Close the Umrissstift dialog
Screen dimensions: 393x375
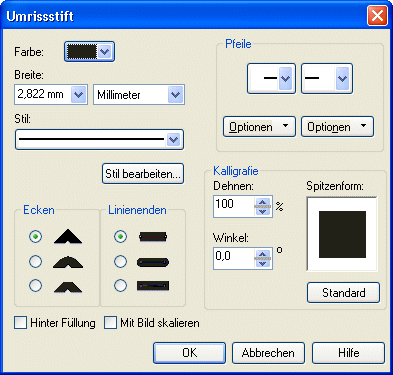pos(377,15)
